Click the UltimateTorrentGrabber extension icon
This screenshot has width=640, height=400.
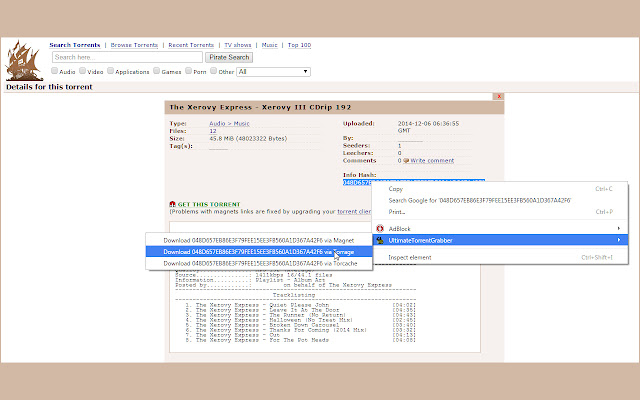coord(380,240)
